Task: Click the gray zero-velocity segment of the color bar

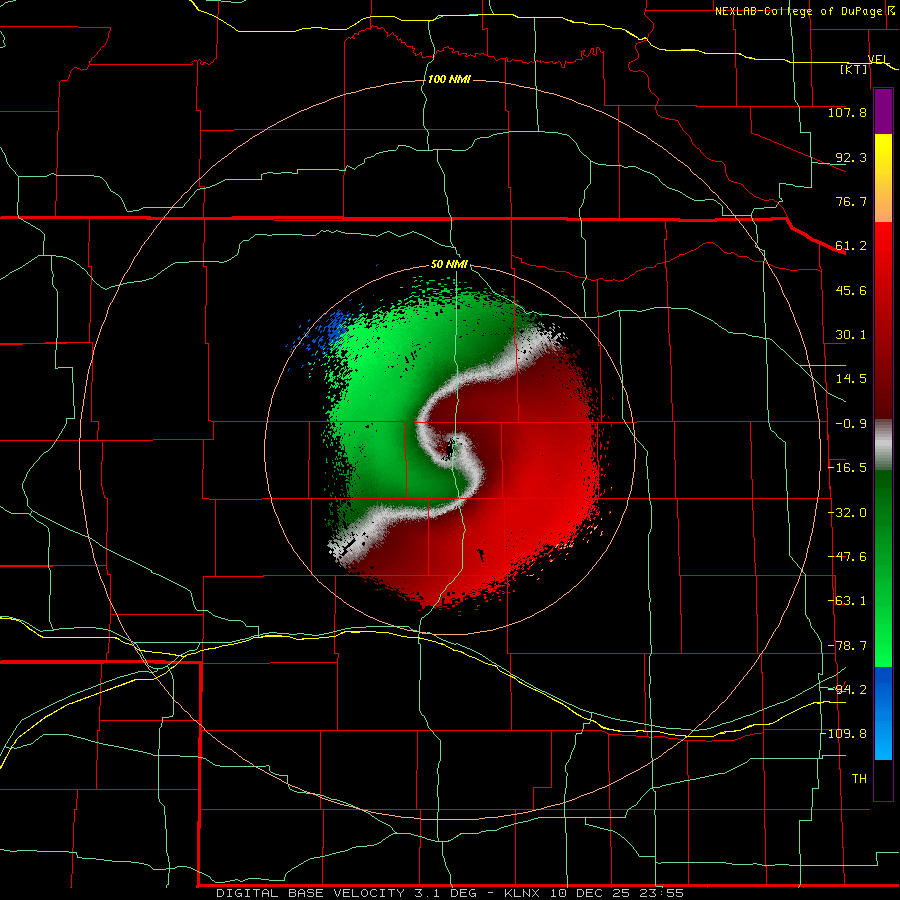Action: point(883,444)
